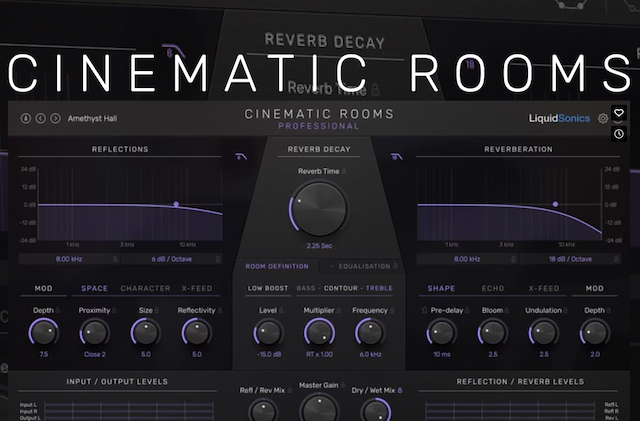
Task: Click the bell icon beside Pre-delay
Action: coord(424,310)
